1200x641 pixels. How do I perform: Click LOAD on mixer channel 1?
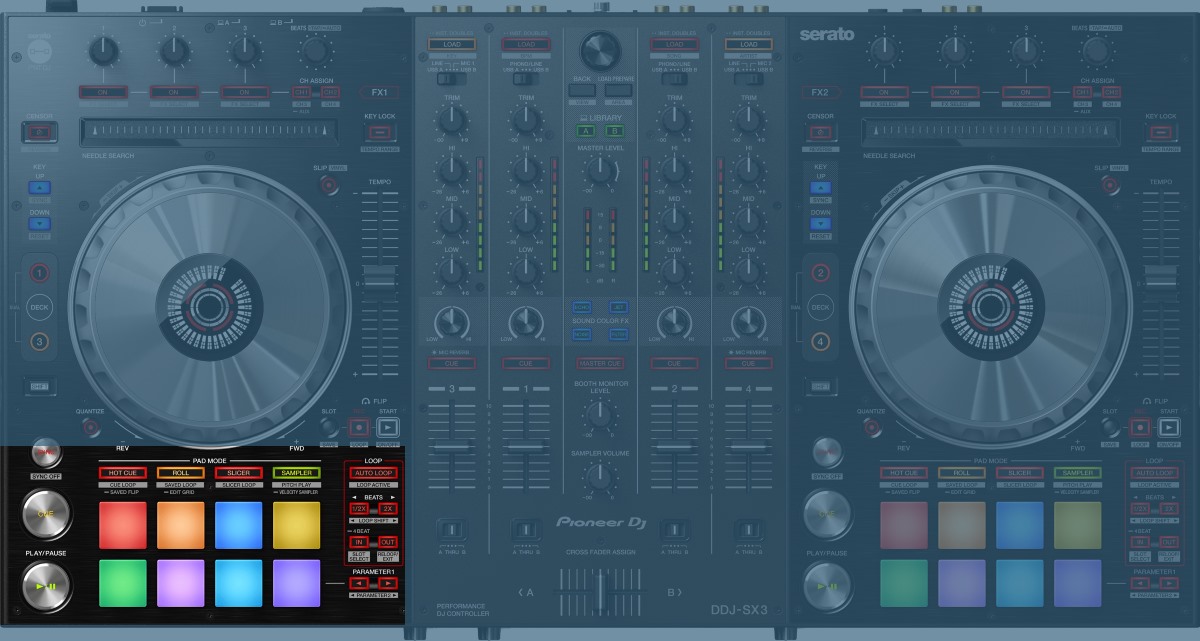point(526,45)
